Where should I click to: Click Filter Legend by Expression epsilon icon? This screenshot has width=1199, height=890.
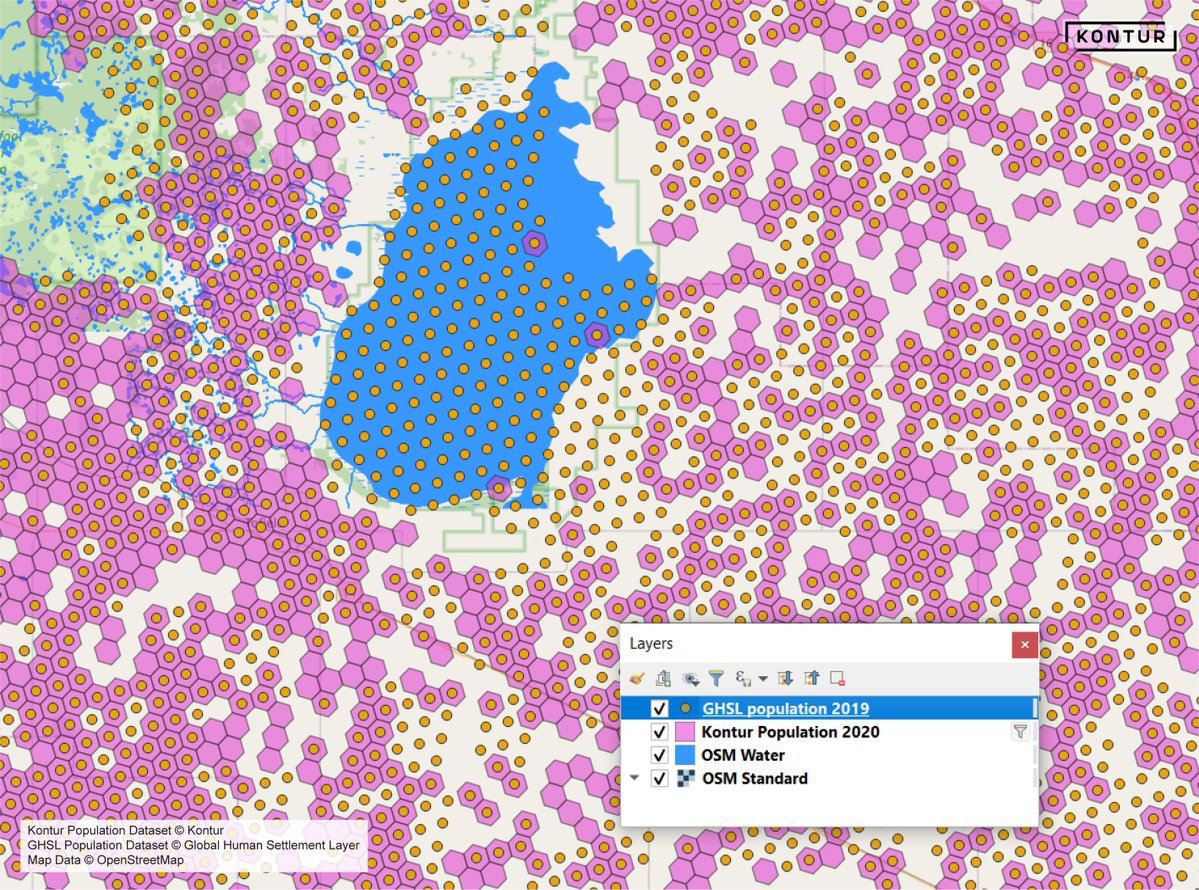pos(743,678)
